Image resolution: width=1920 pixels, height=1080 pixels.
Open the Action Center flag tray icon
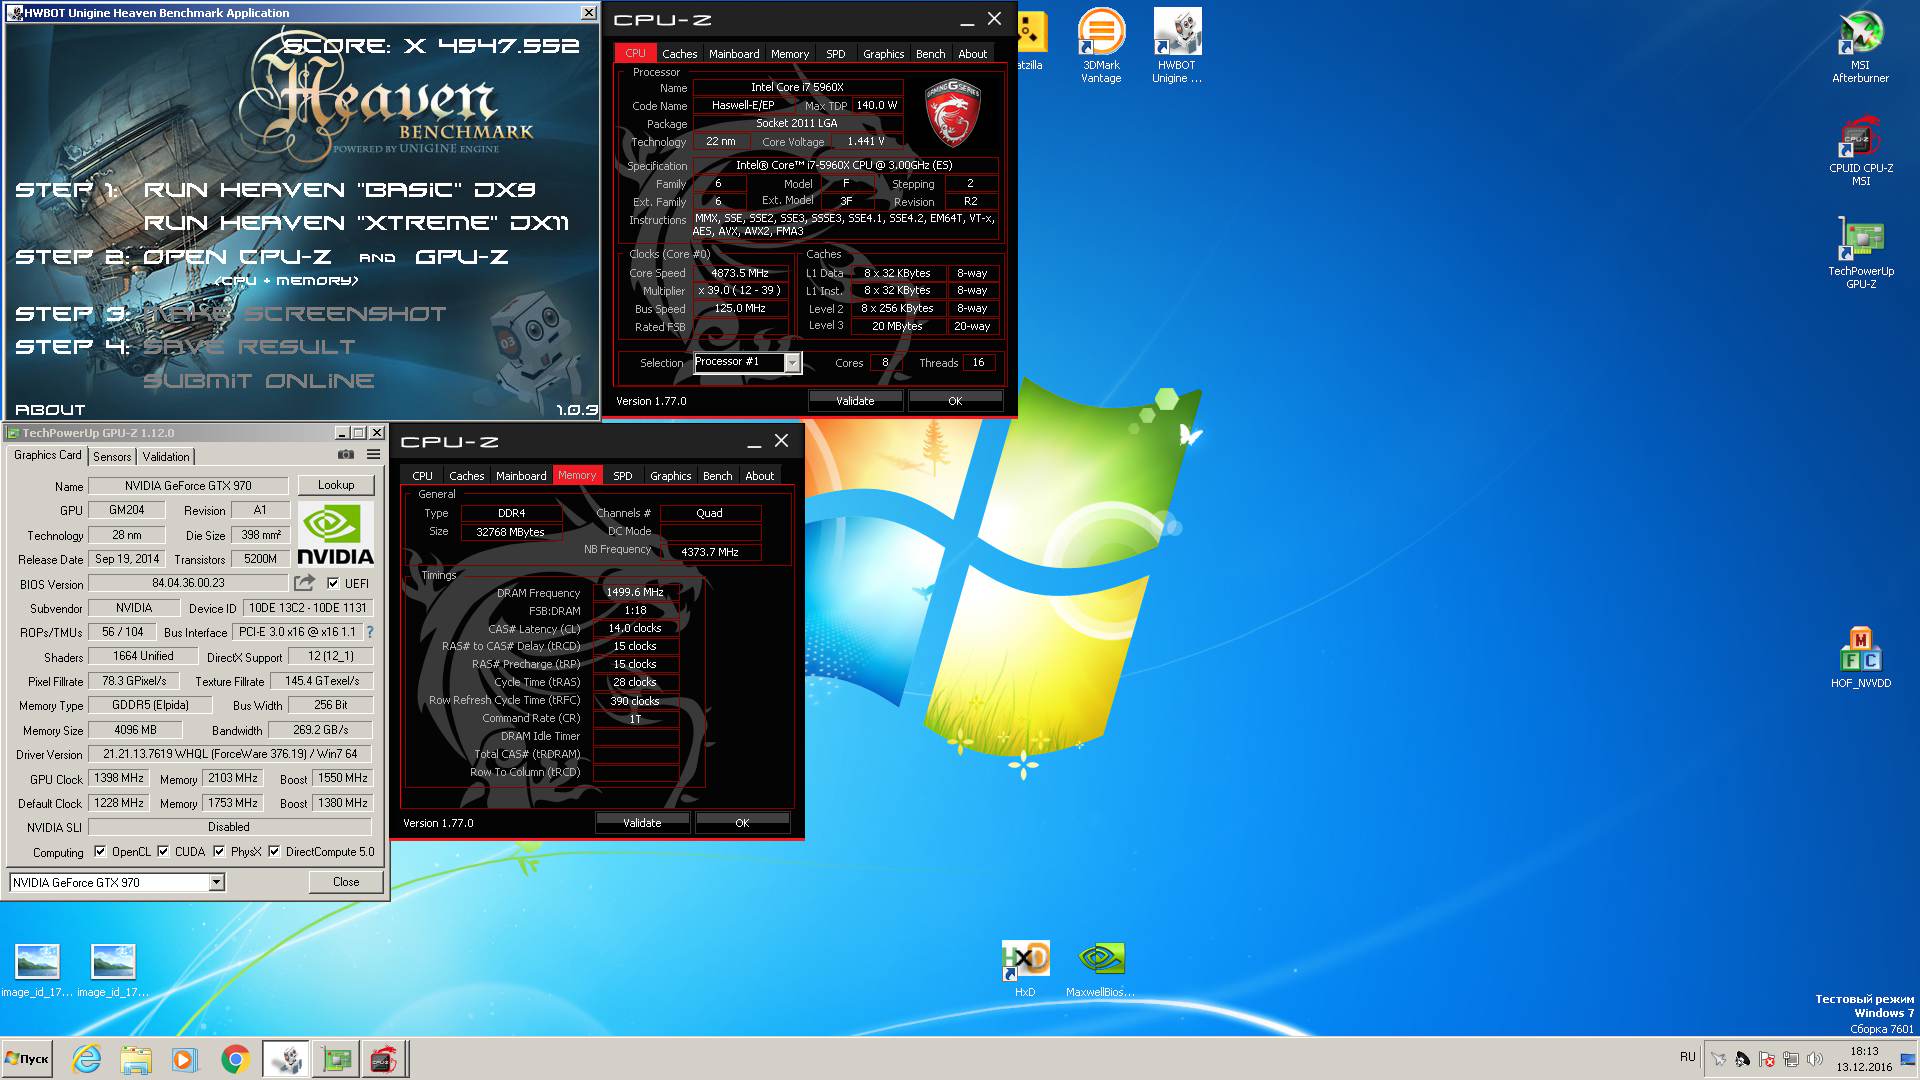(1766, 1059)
